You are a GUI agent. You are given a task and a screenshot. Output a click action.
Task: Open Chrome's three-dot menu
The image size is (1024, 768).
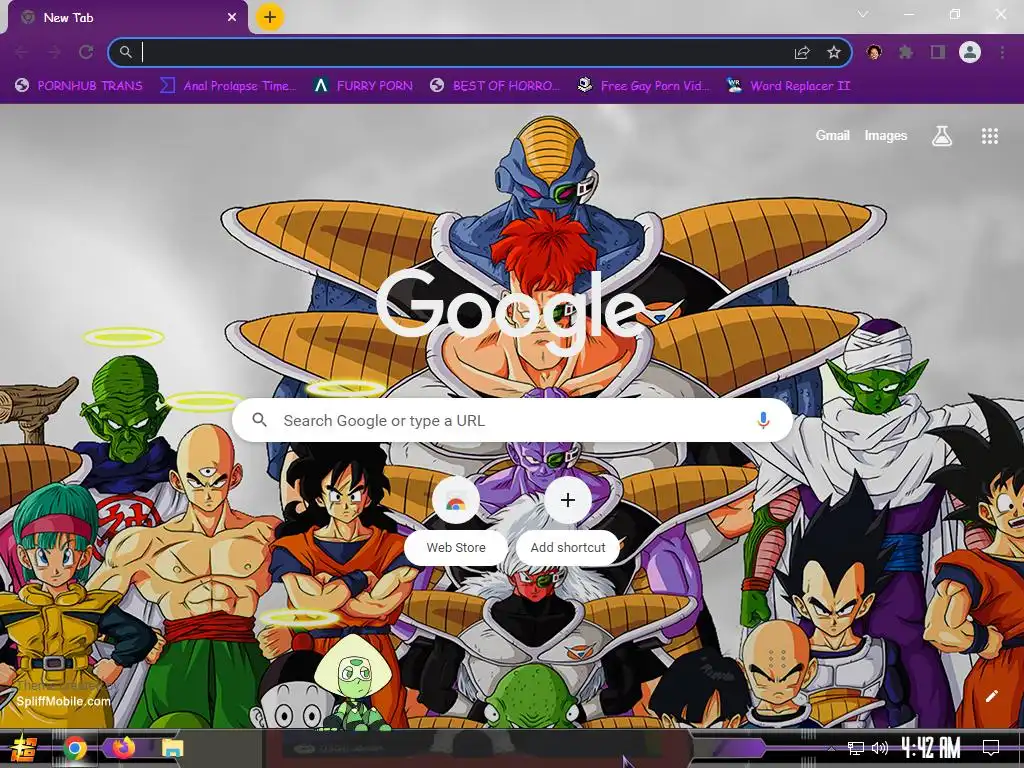tap(1002, 52)
